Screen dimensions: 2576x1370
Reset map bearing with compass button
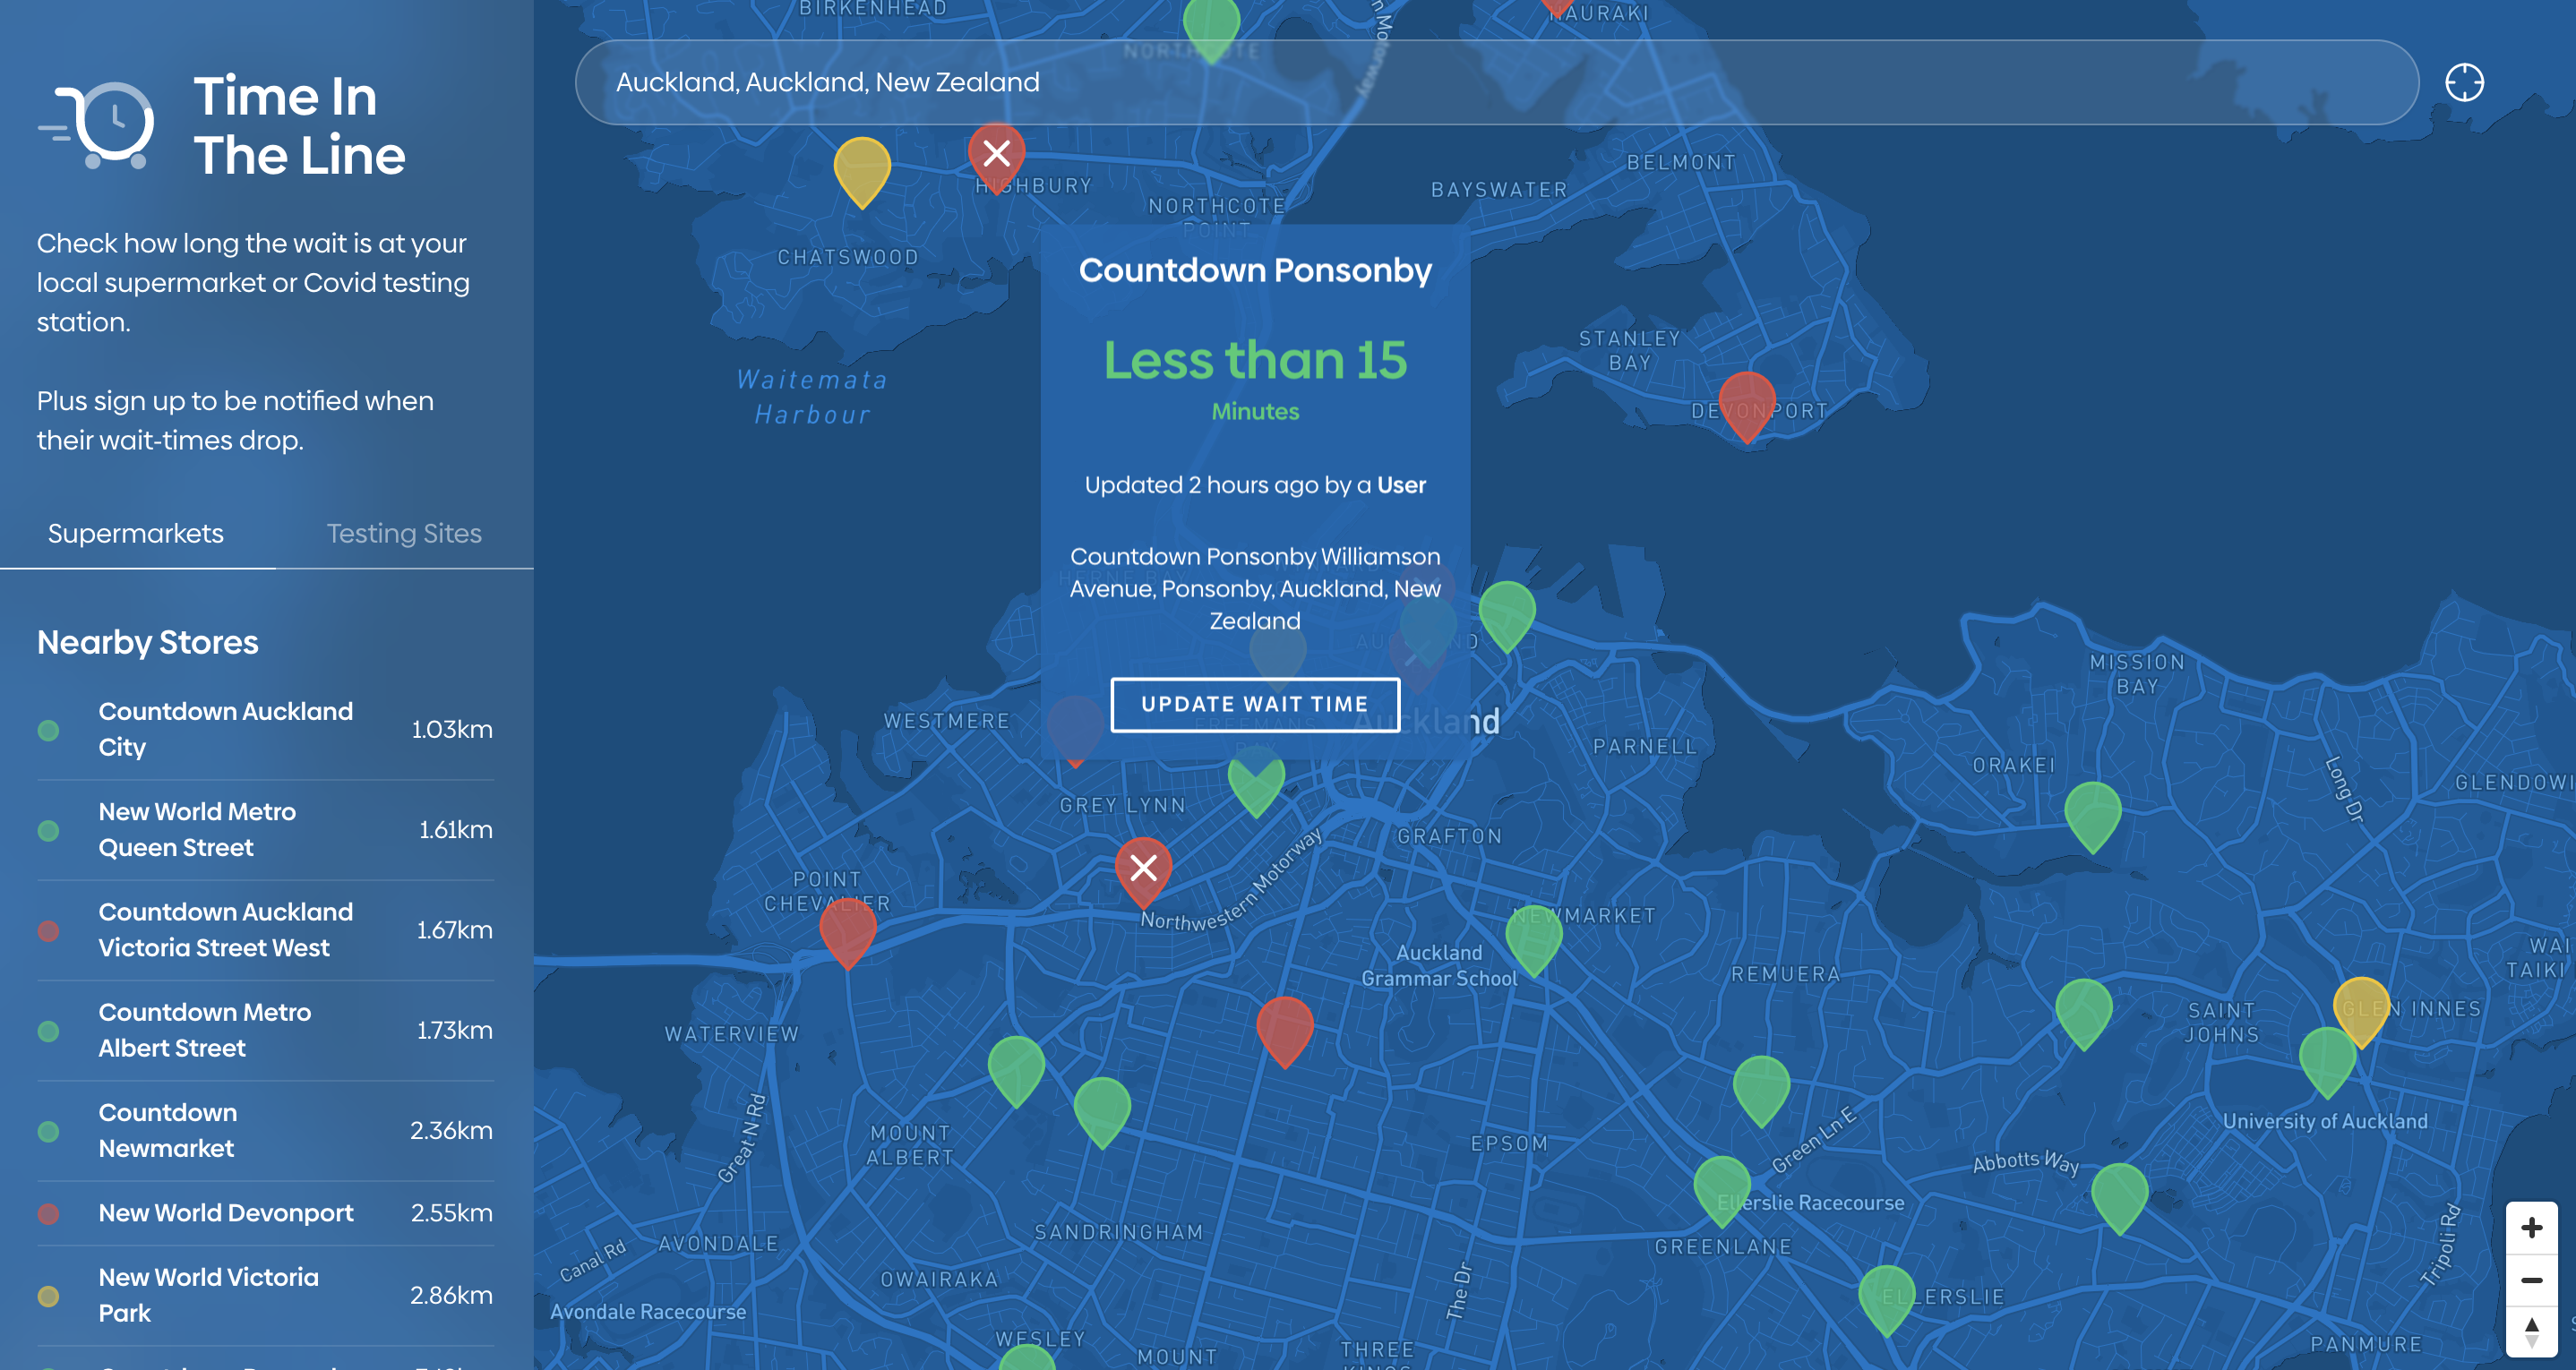pyautogui.click(x=2531, y=1332)
